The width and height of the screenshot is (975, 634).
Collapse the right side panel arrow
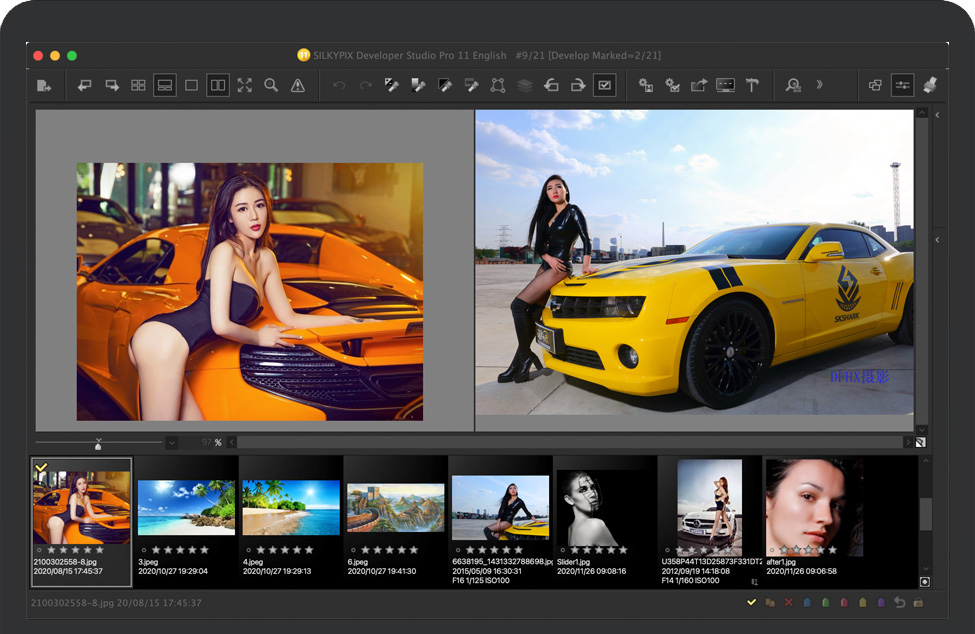[x=937, y=116]
